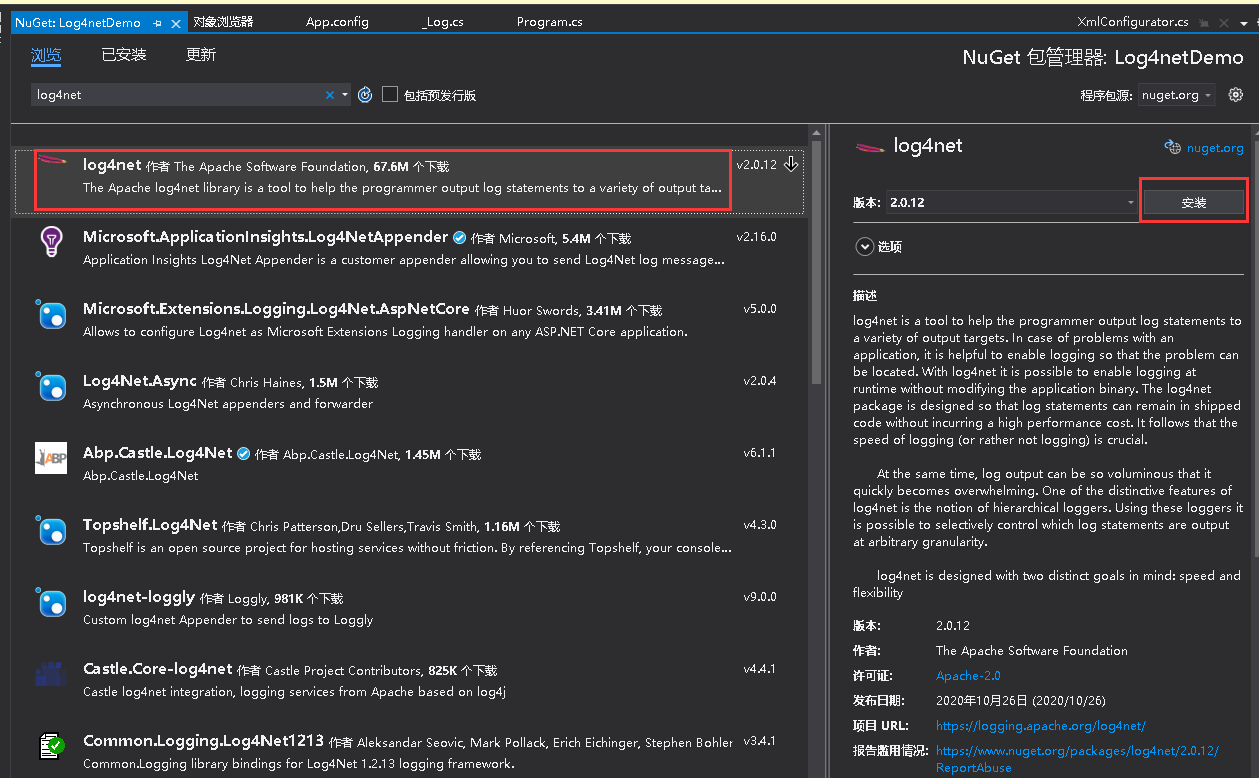Click the log4net search input field
The image size is (1259, 778).
(x=180, y=95)
